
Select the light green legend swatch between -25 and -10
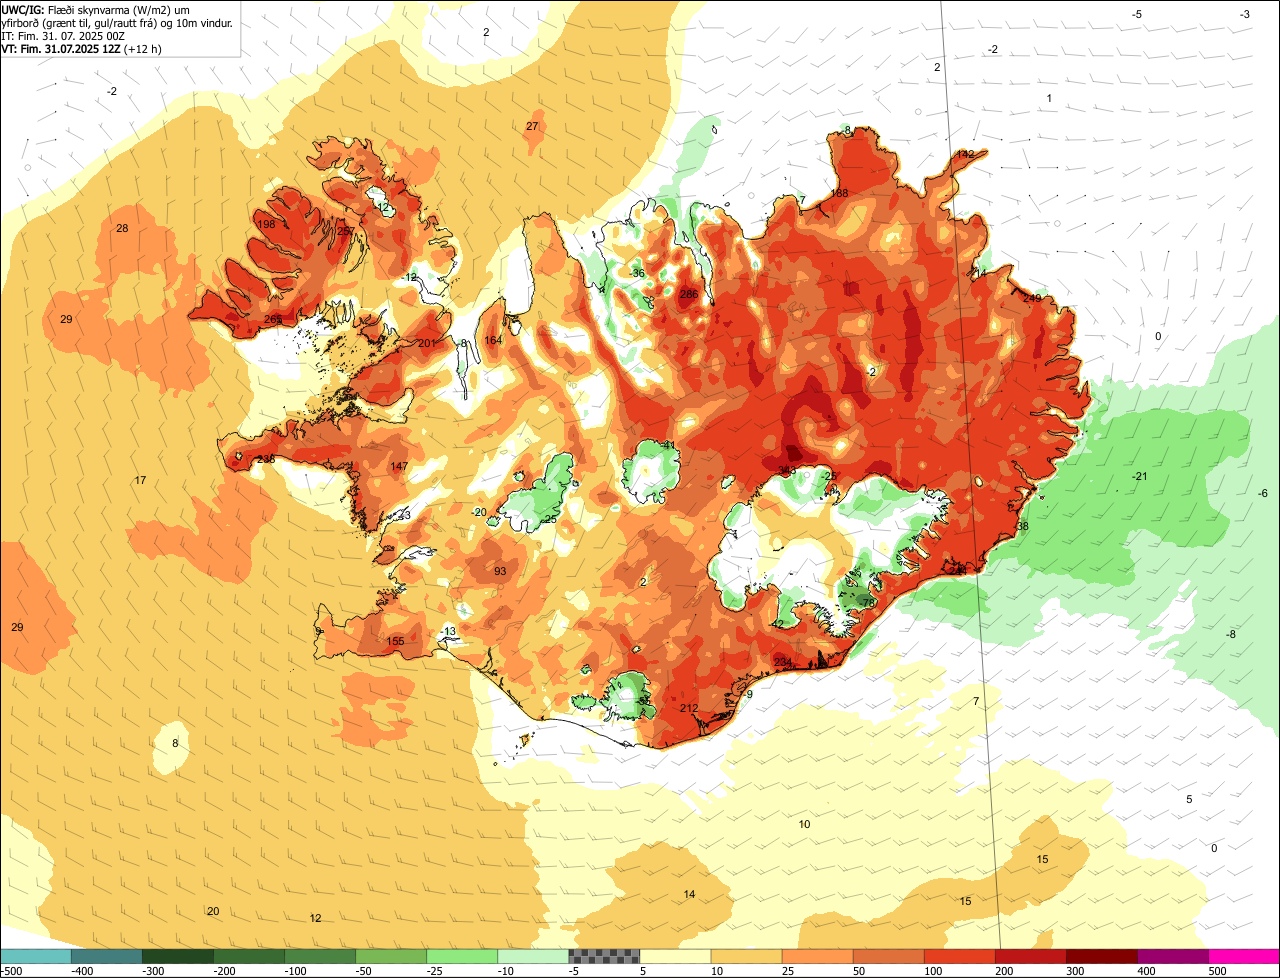click(462, 956)
